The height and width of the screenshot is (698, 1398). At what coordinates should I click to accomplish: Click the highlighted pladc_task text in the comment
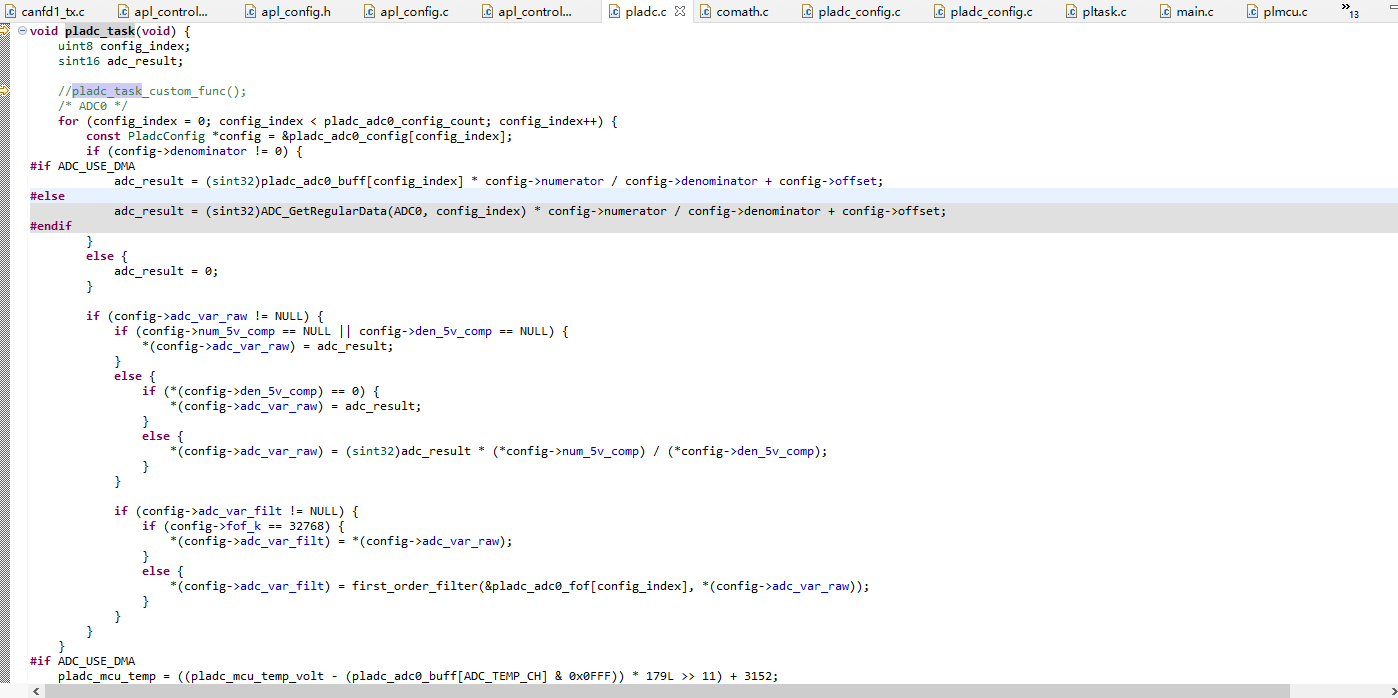tap(107, 91)
